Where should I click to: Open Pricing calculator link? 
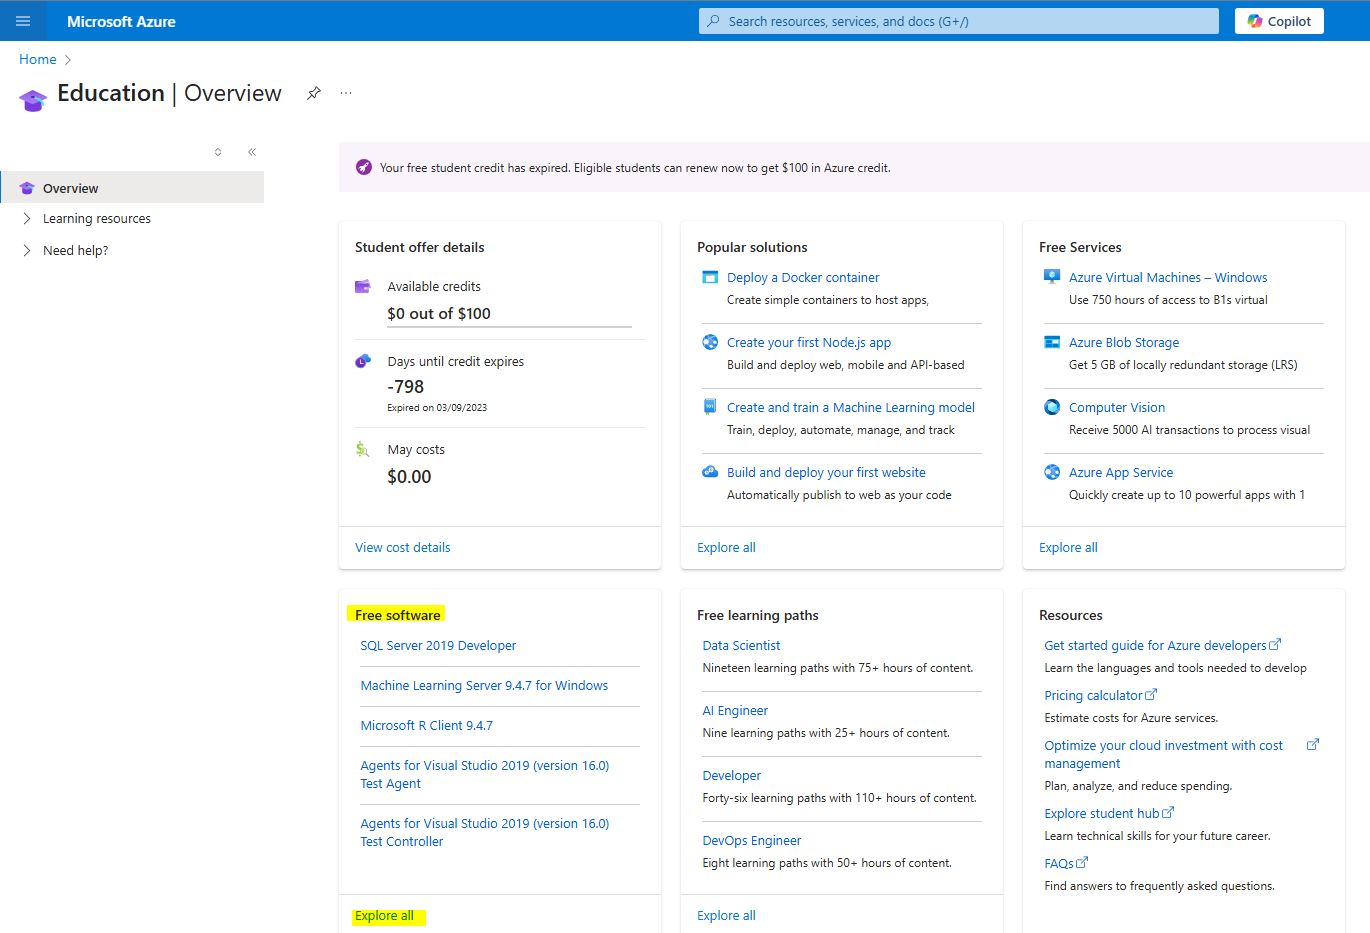pyautogui.click(x=1093, y=695)
